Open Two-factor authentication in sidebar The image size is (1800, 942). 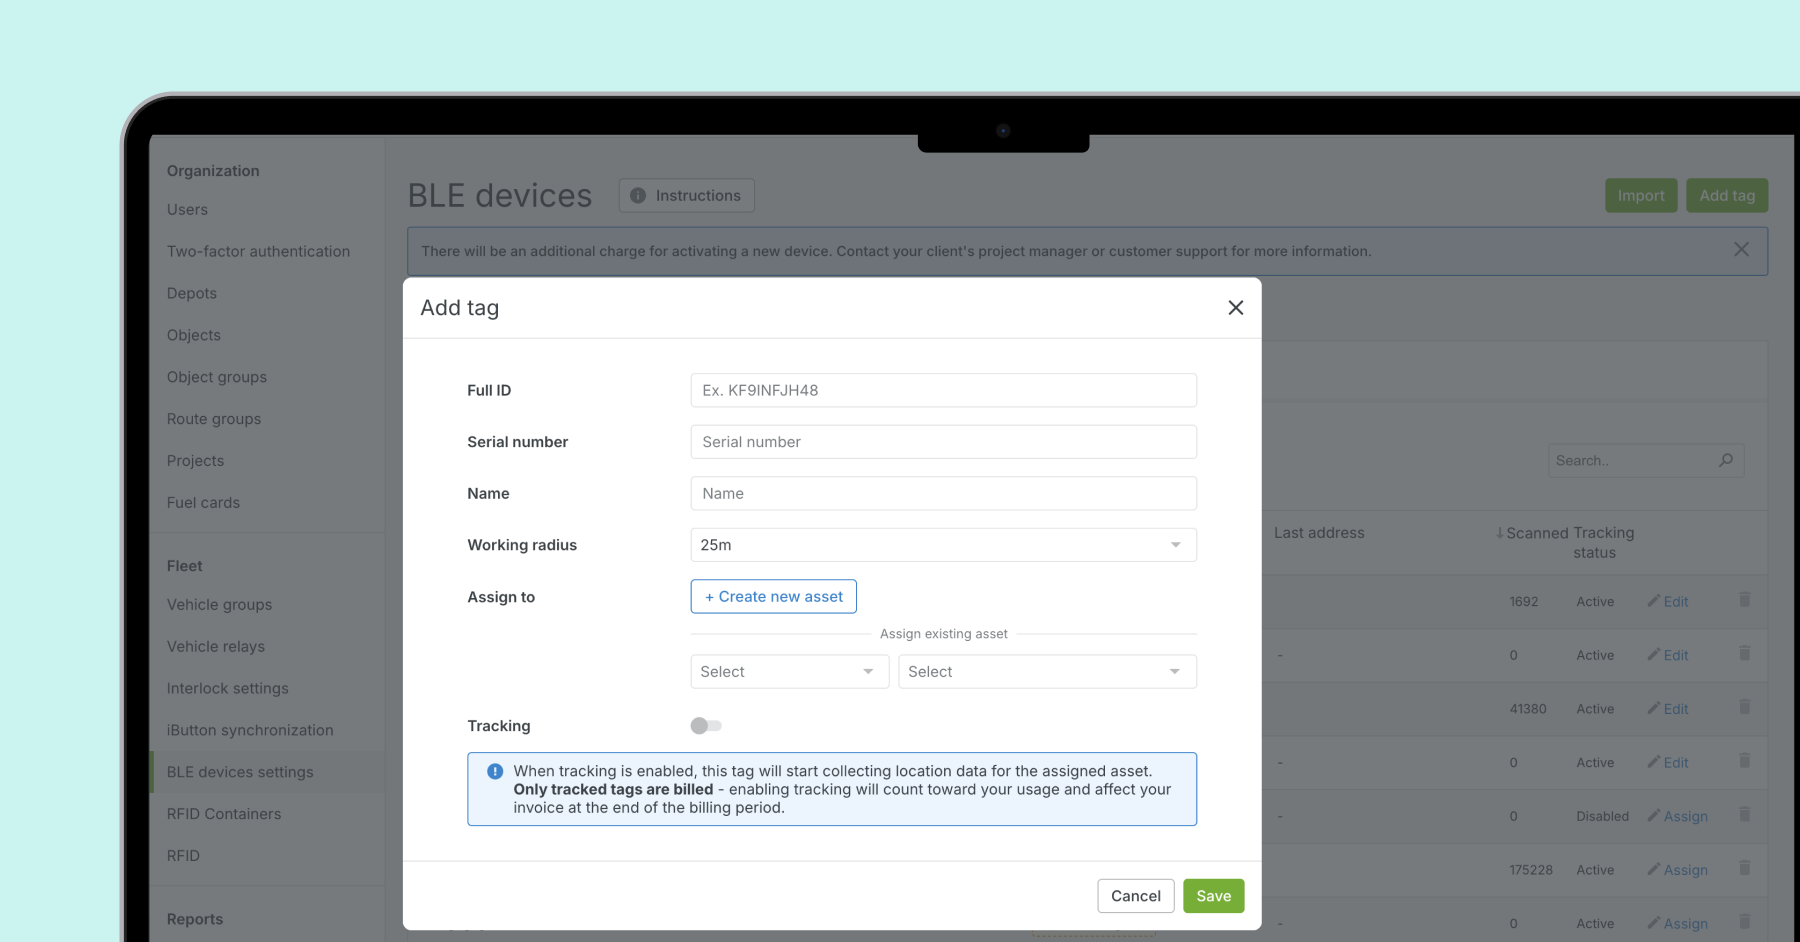258,252
